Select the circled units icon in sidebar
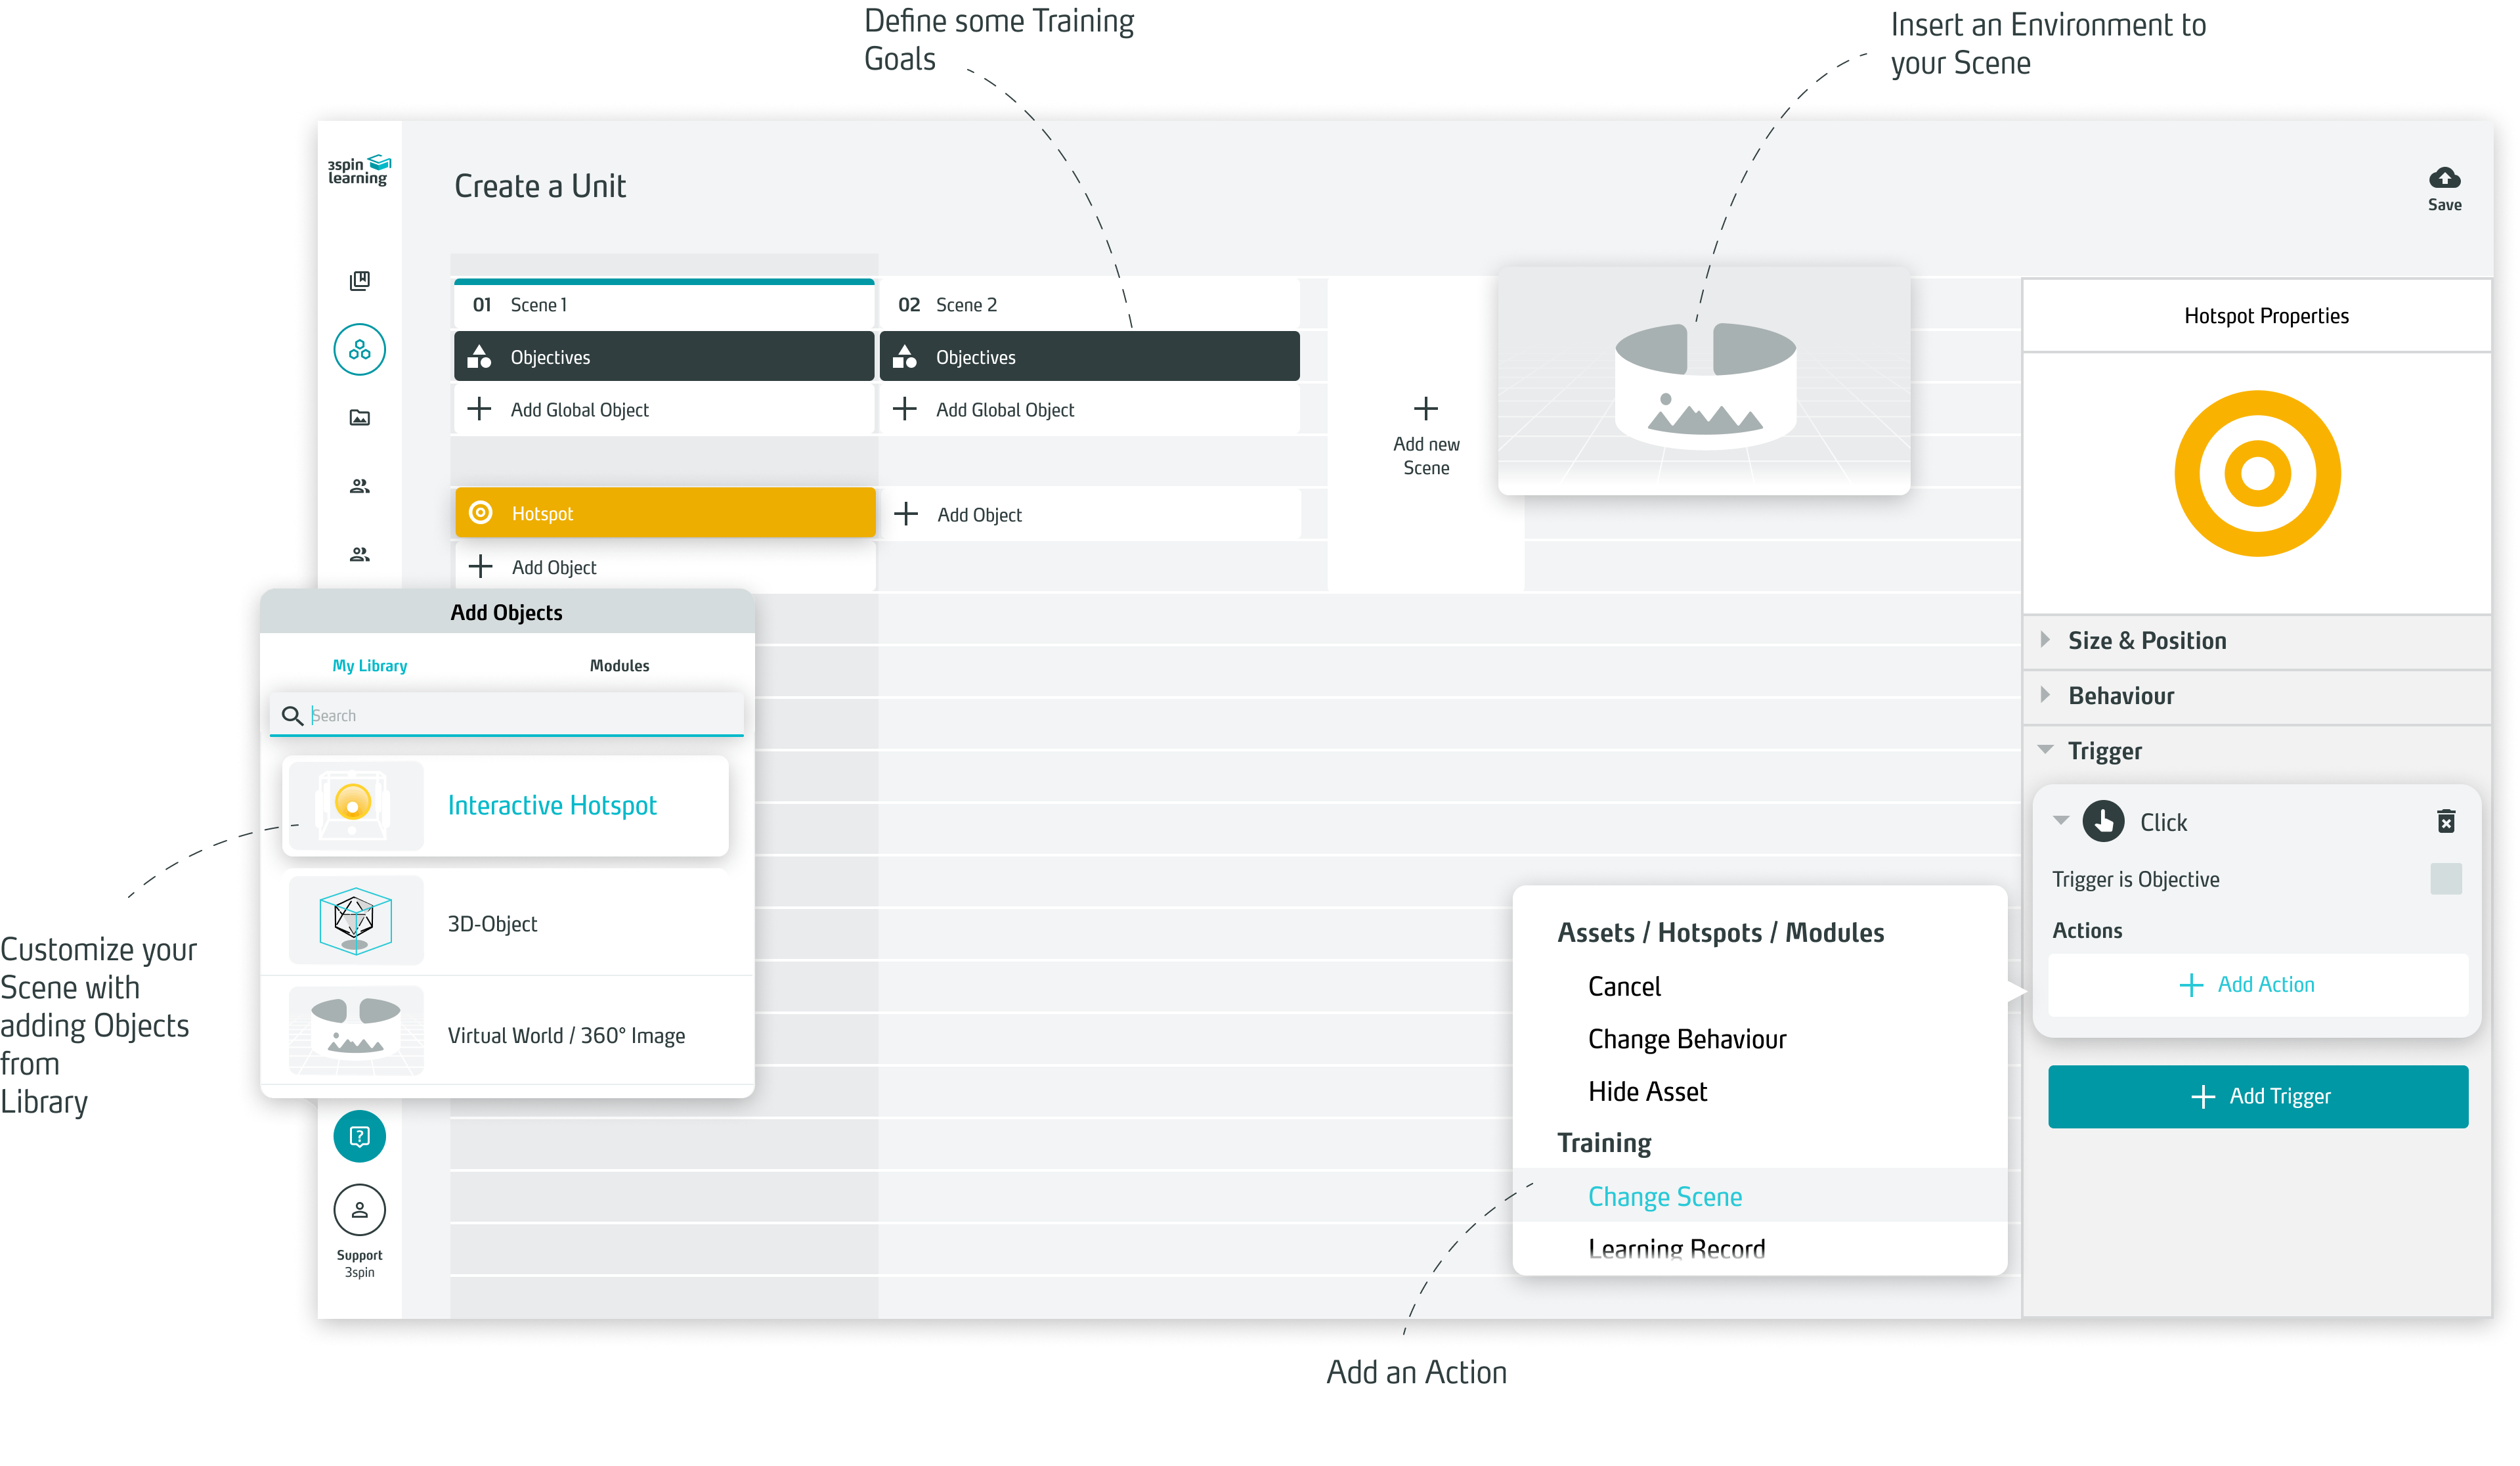The image size is (2520, 1466). pos(359,350)
